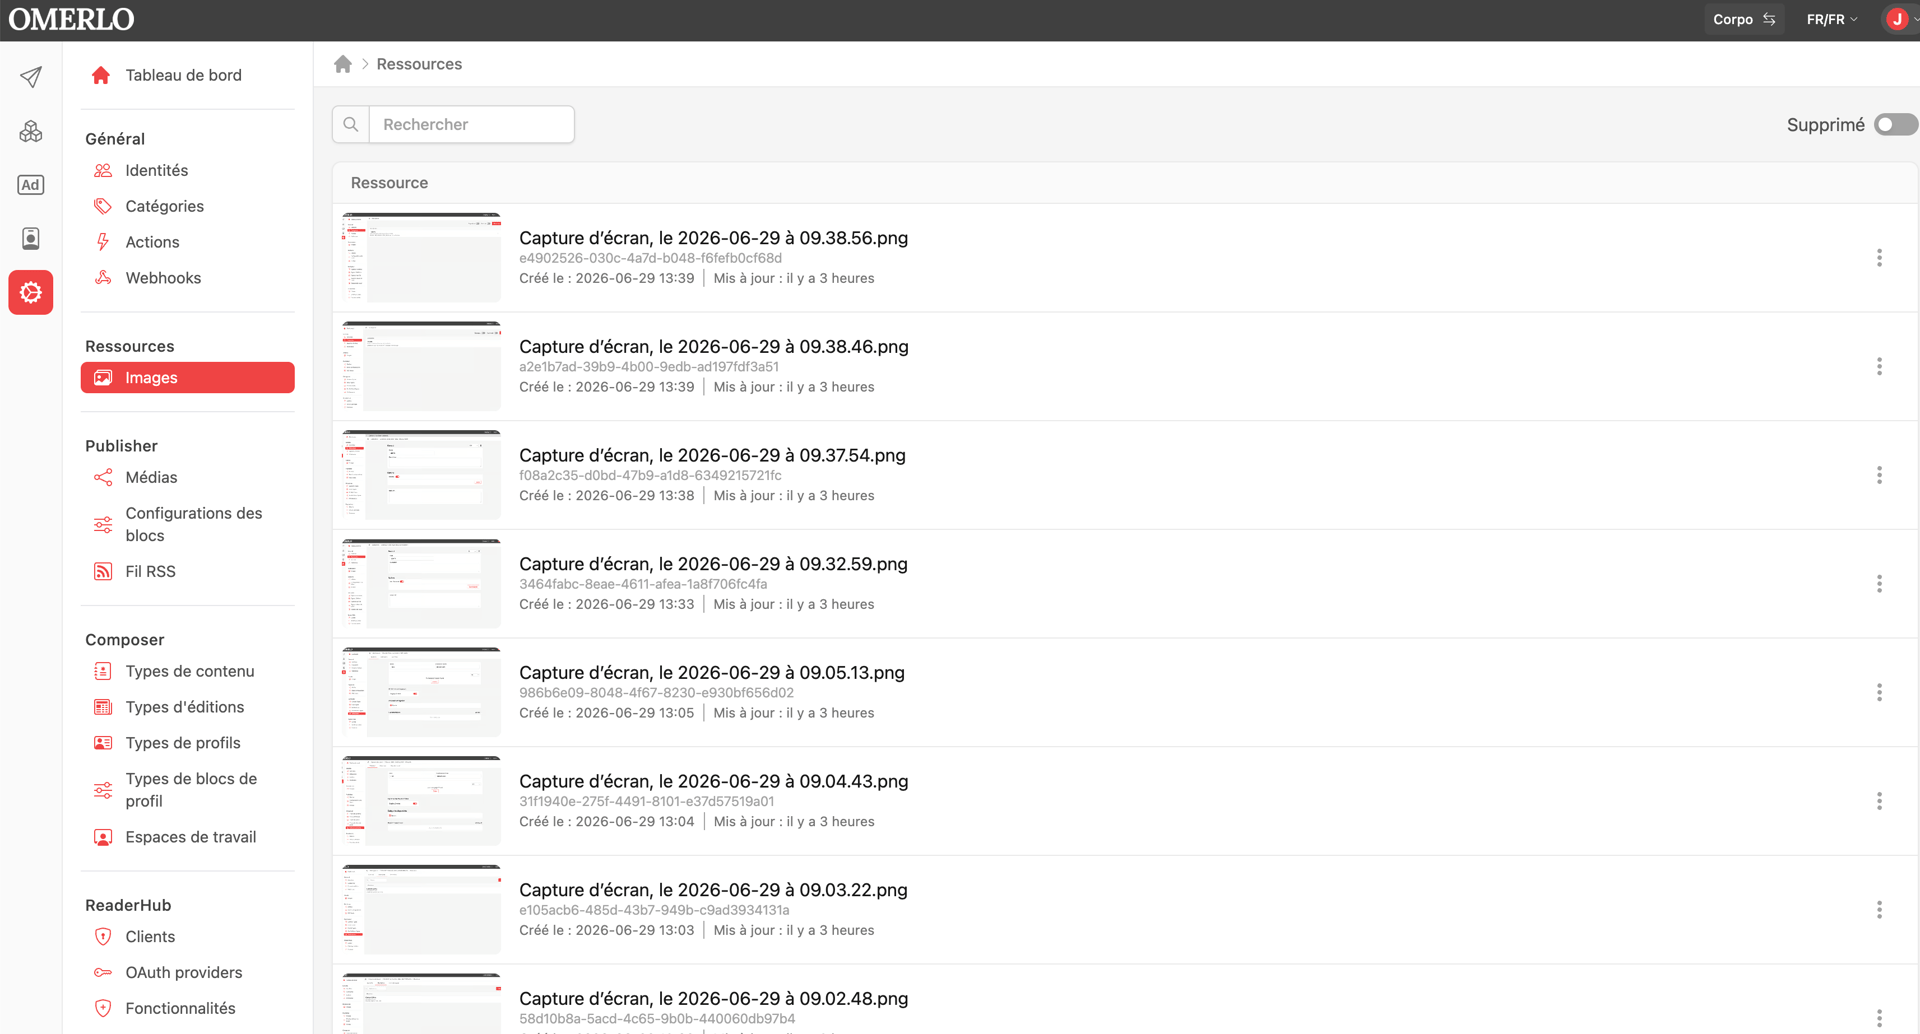
Task: Open options menu for 09.38.46.png capture
Action: 1879,366
